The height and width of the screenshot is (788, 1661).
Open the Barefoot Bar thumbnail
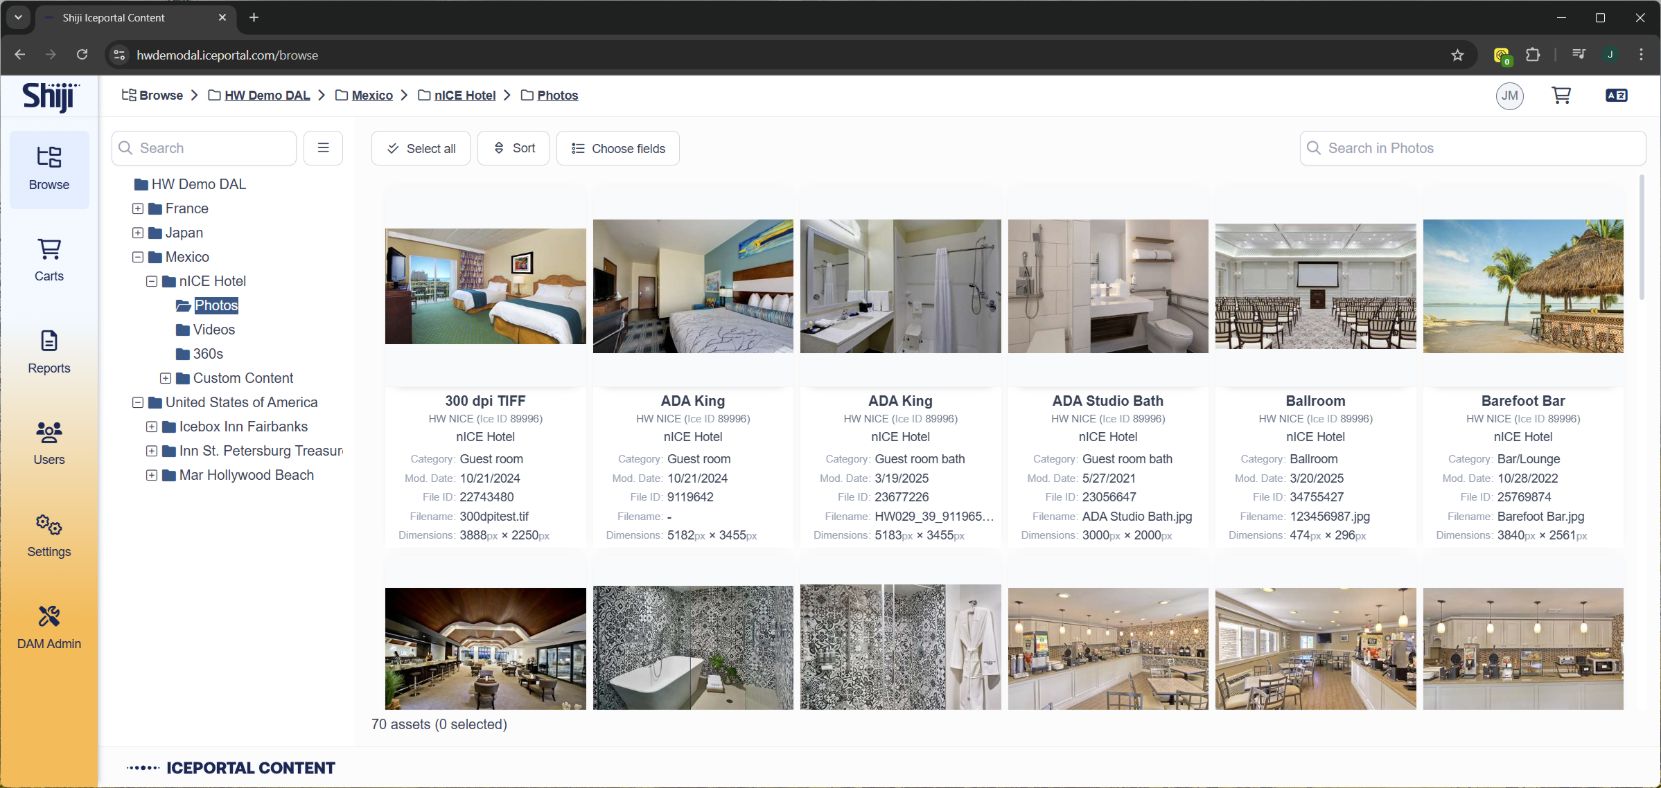tap(1523, 286)
